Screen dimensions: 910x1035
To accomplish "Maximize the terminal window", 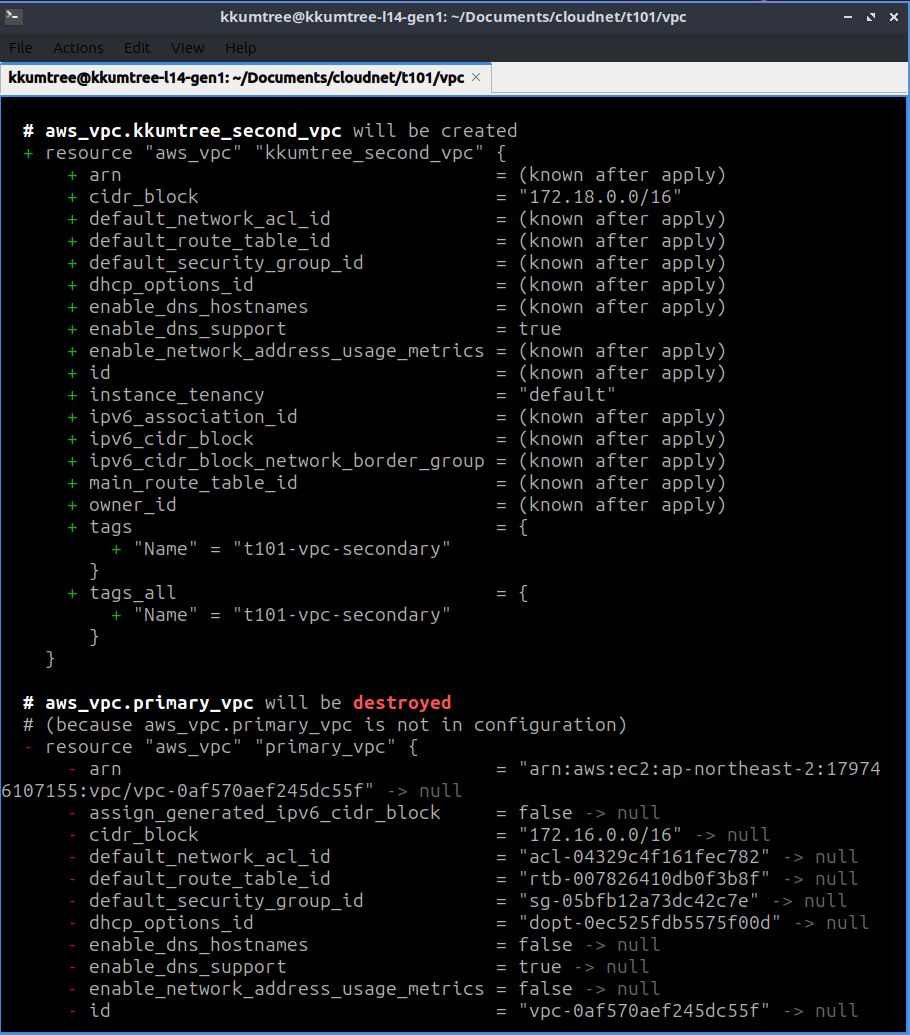I will (871, 17).
